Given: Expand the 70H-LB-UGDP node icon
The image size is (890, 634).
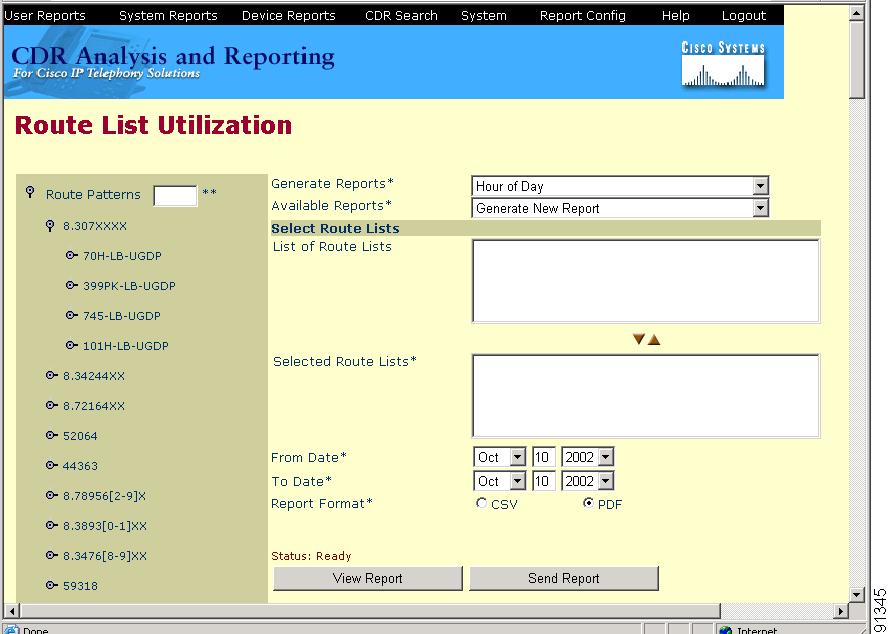Looking at the screenshot, I should point(72,255).
